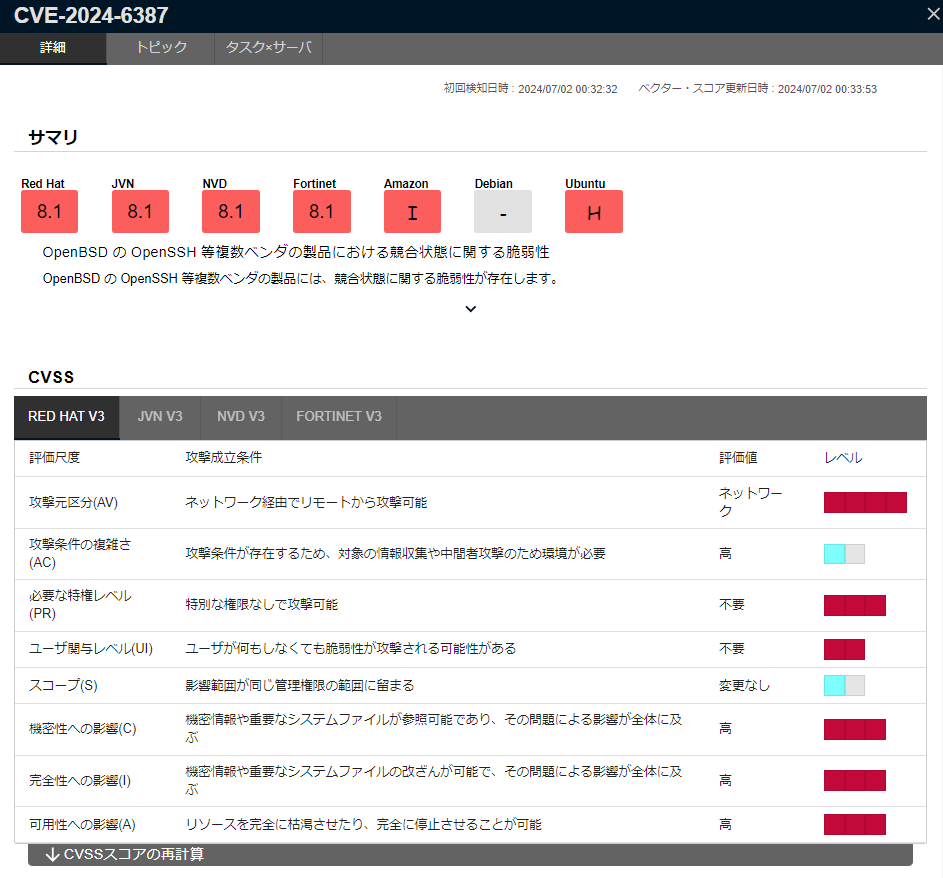Switch to JVN V3 CVSS tab
Viewport: 943px width, 878px height.
pyautogui.click(x=160, y=417)
